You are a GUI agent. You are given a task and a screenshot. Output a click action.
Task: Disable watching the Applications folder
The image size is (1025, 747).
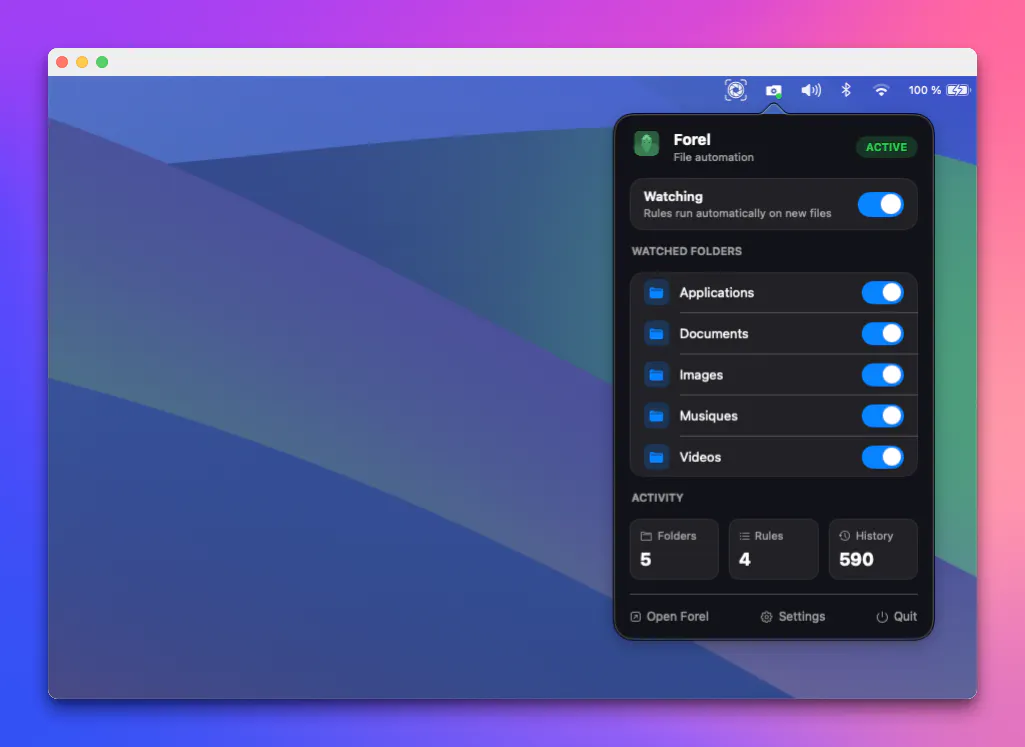[882, 293]
